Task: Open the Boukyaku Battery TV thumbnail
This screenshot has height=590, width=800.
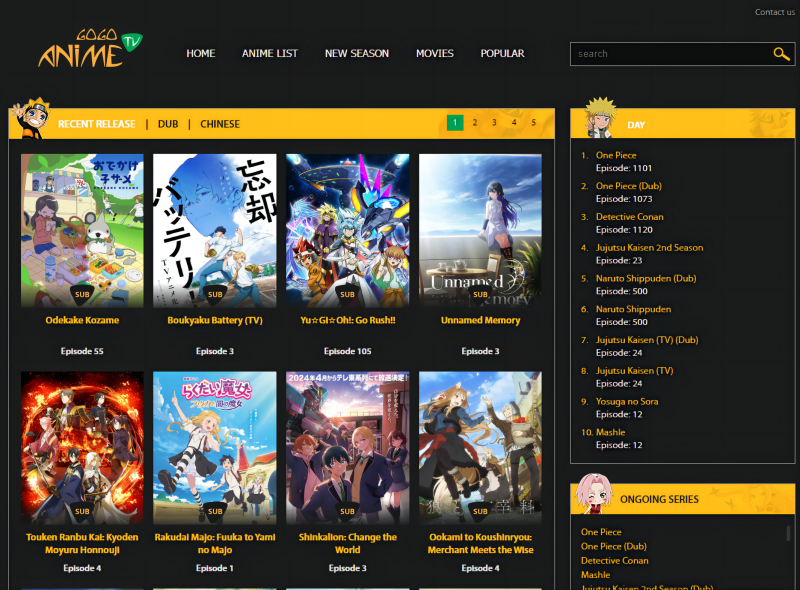Action: pyautogui.click(x=214, y=228)
